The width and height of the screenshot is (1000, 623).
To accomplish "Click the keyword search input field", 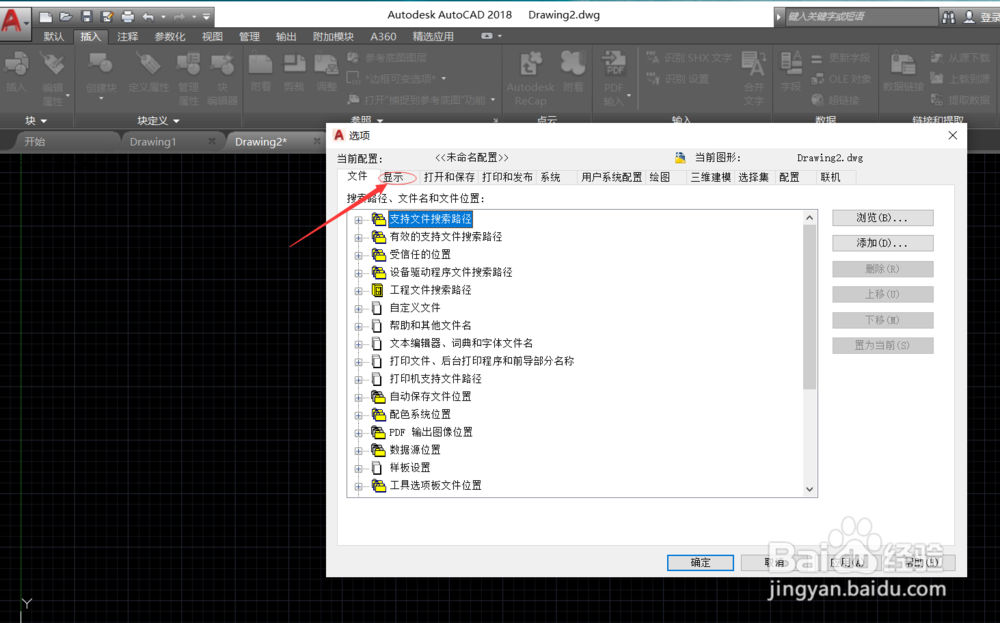I will coord(861,17).
